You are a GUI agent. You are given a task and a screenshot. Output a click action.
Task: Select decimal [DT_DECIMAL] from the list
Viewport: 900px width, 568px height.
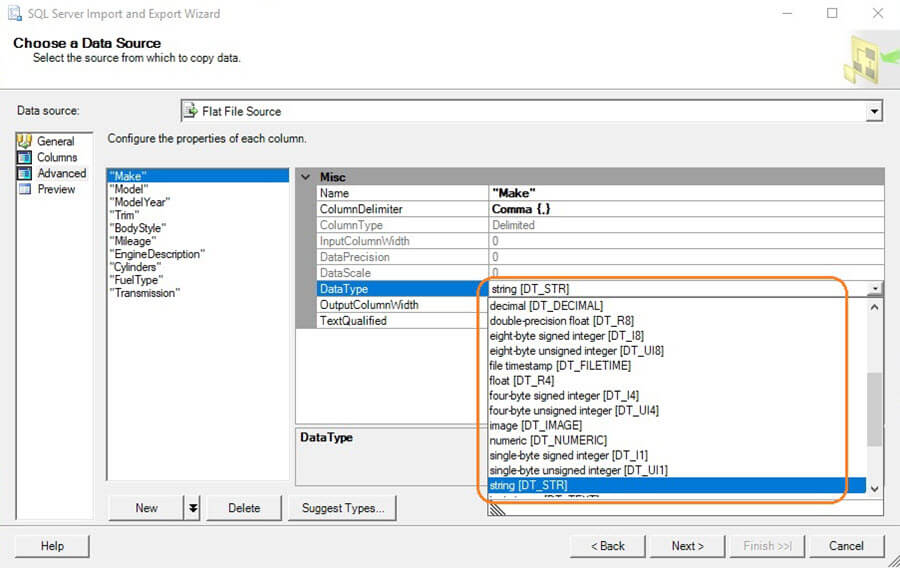point(546,306)
